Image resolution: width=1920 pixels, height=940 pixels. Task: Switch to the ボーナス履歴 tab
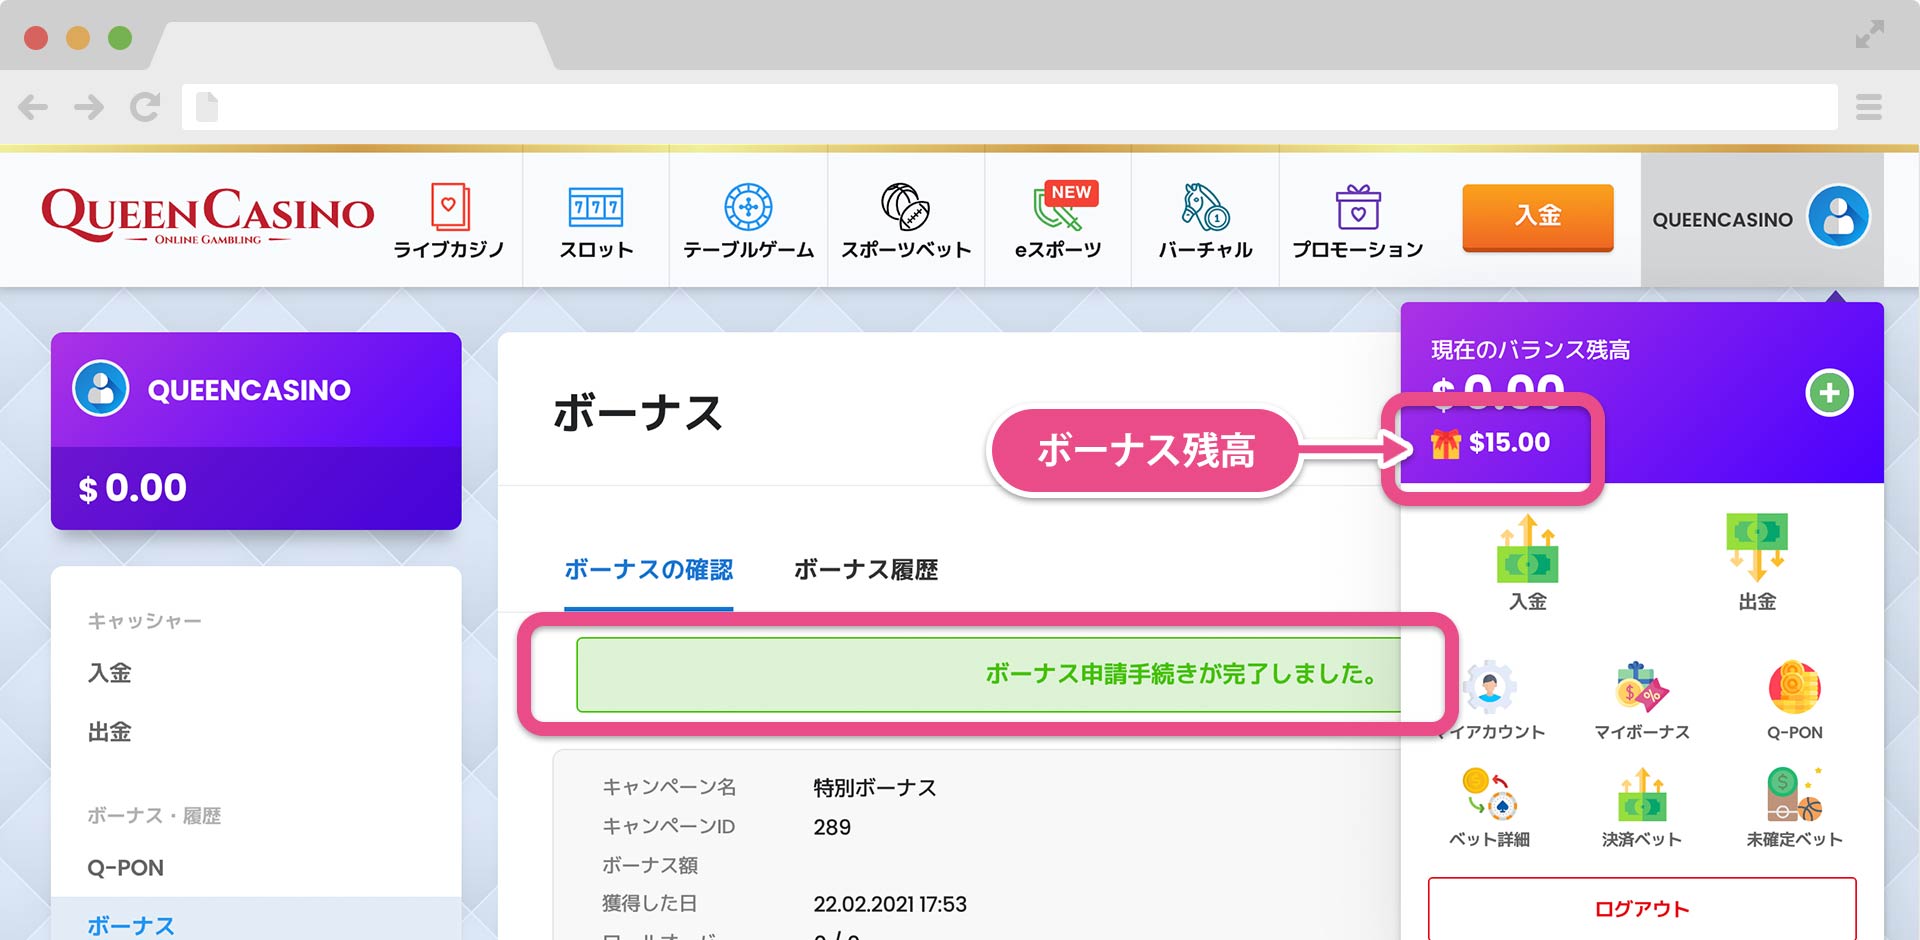point(866,570)
